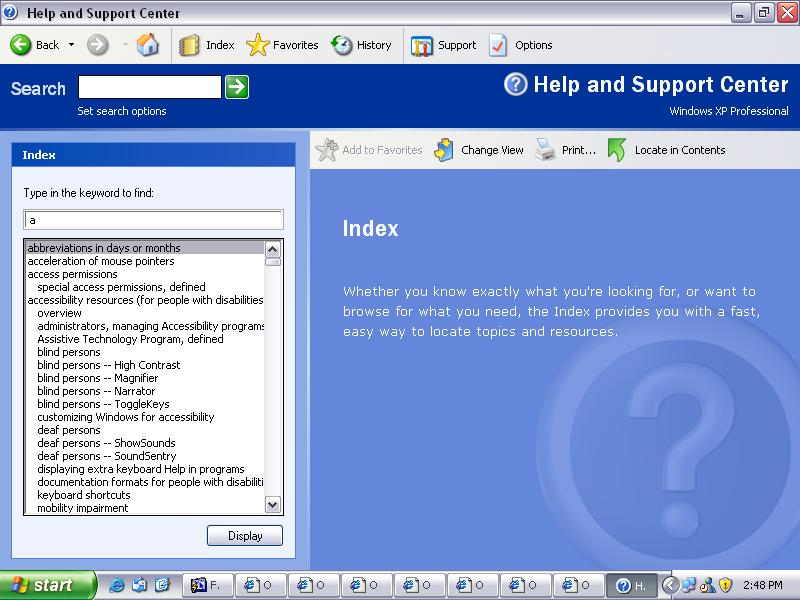This screenshot has width=800, height=600.
Task: Open the Messenger tray icon
Action: (x=707, y=585)
